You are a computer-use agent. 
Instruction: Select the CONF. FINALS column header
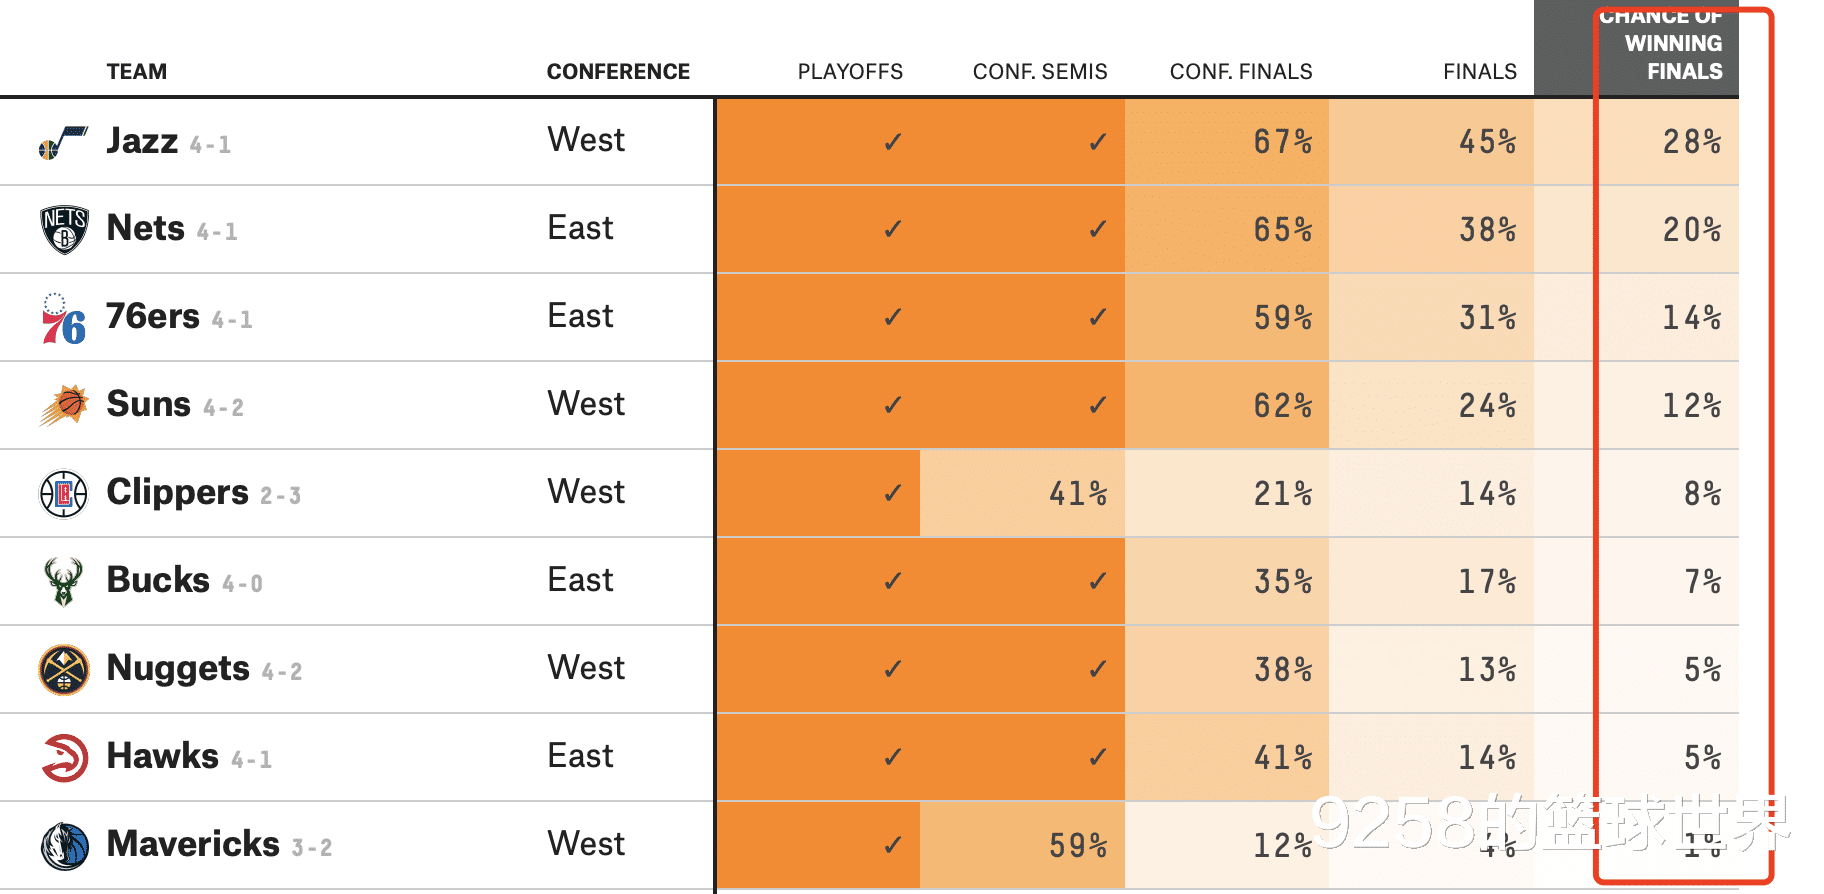1241,72
